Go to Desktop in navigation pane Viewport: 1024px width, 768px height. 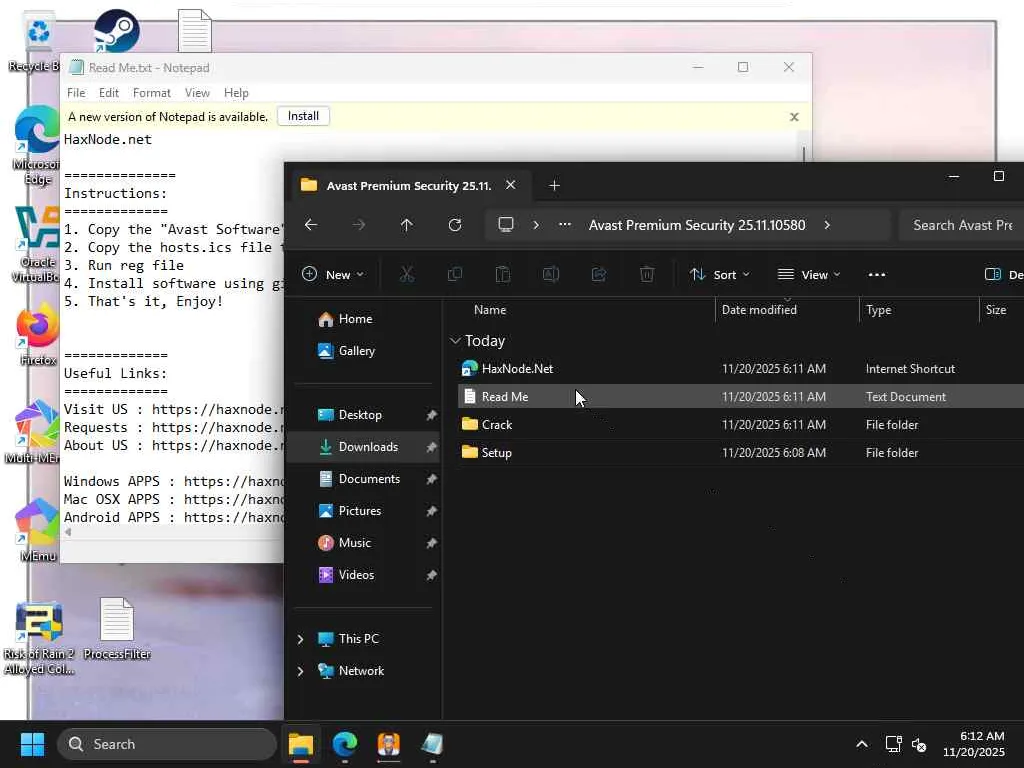click(363, 415)
